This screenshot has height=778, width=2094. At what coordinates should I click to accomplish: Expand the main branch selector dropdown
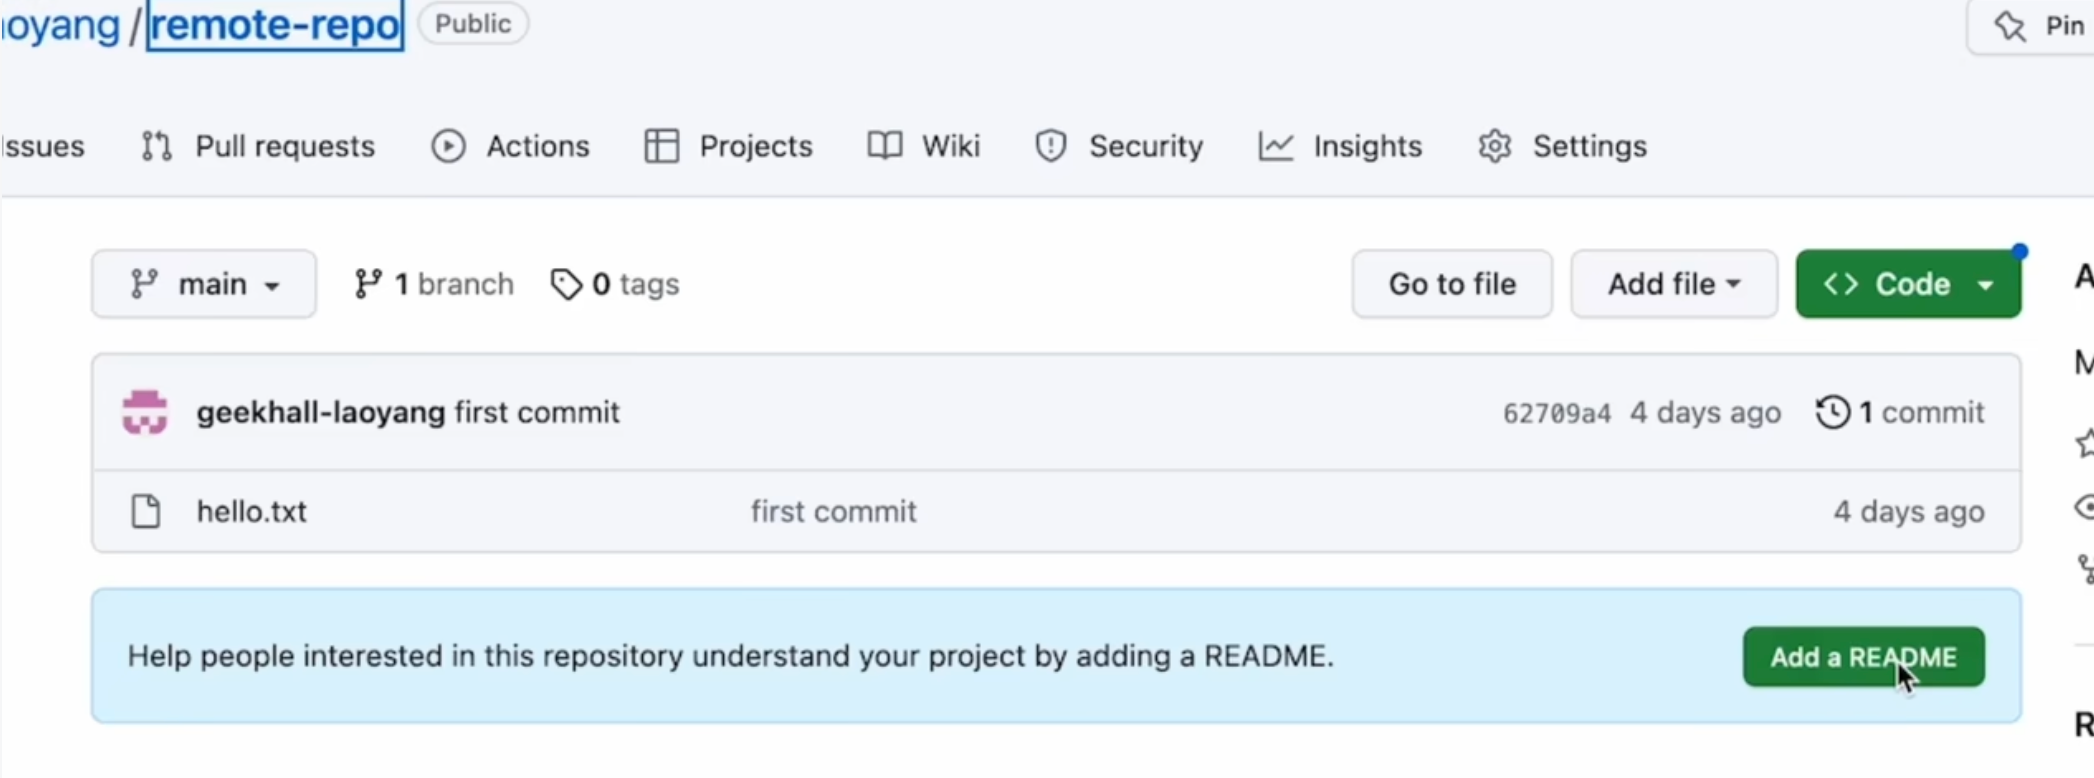(204, 284)
